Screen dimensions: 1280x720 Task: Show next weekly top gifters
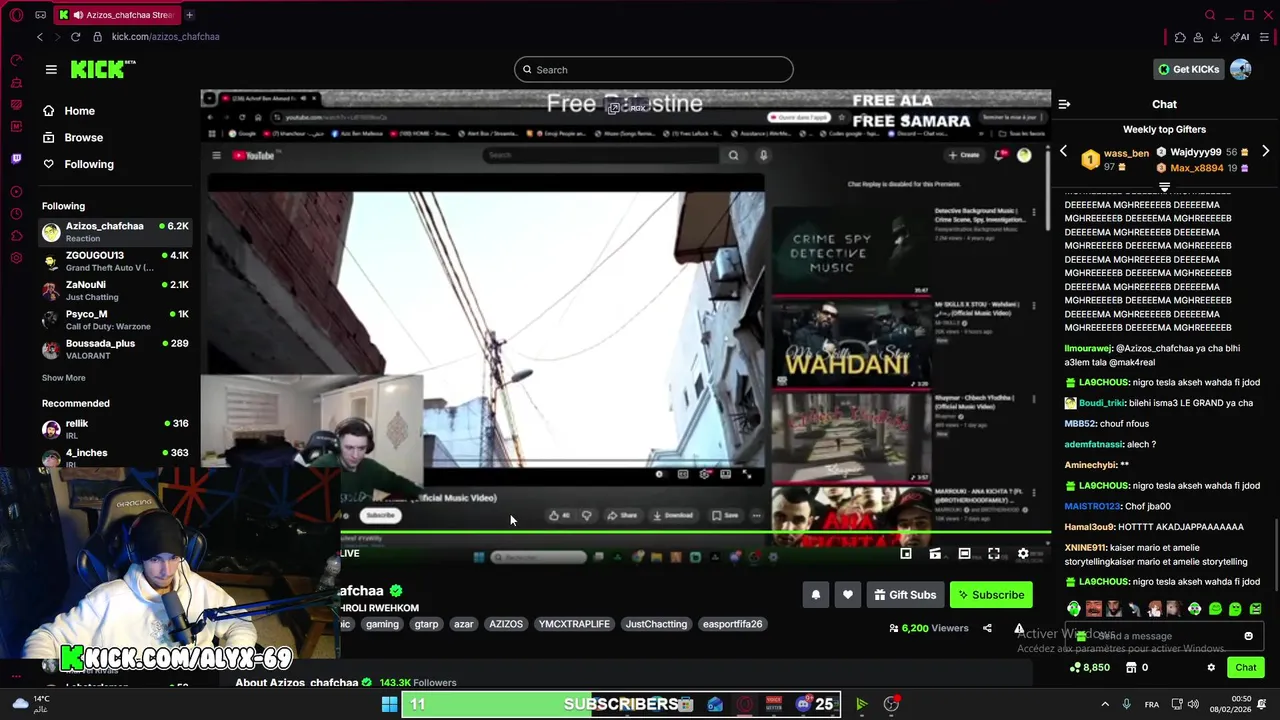[x=1265, y=152]
